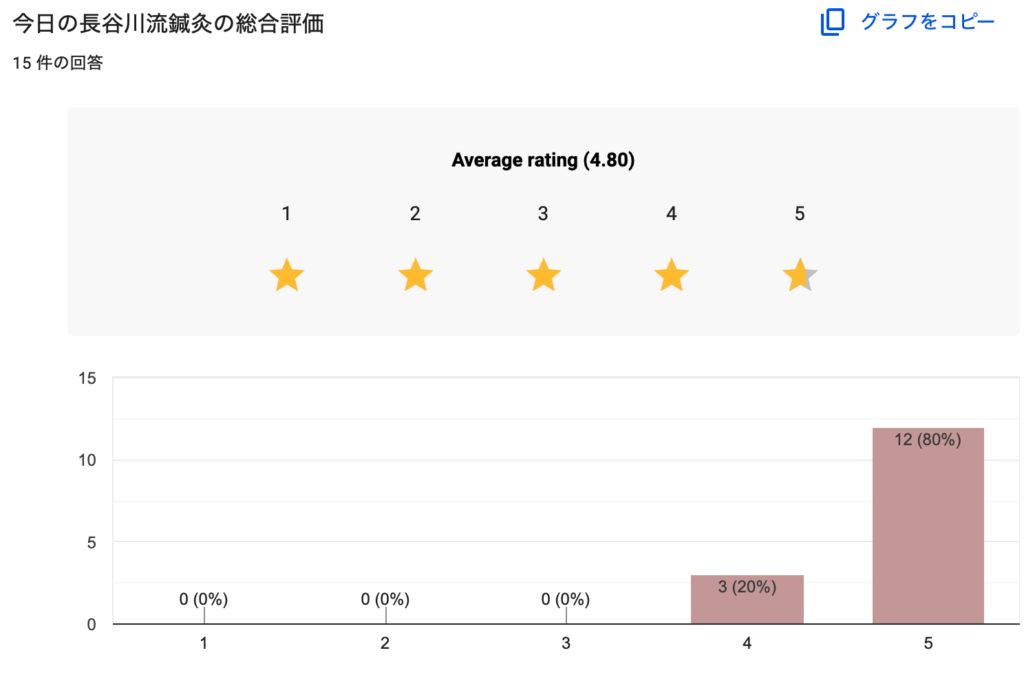Screen dimensions: 1024x677
Task: Click the 0 (0%) label above rating 2
Action: [385, 600]
